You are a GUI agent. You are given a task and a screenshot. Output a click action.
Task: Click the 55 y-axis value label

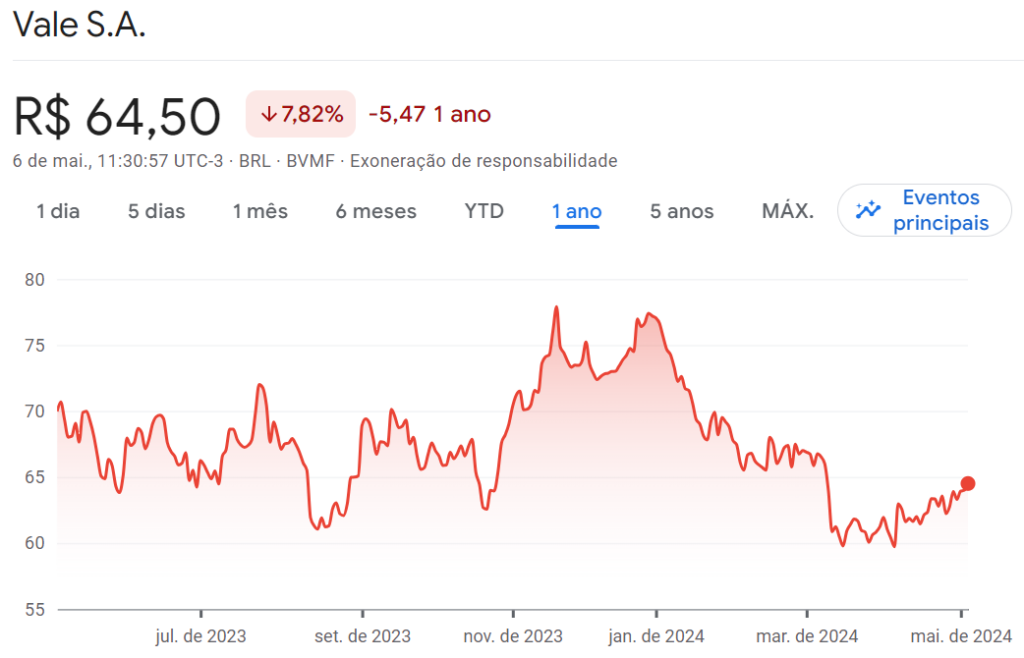(35, 610)
